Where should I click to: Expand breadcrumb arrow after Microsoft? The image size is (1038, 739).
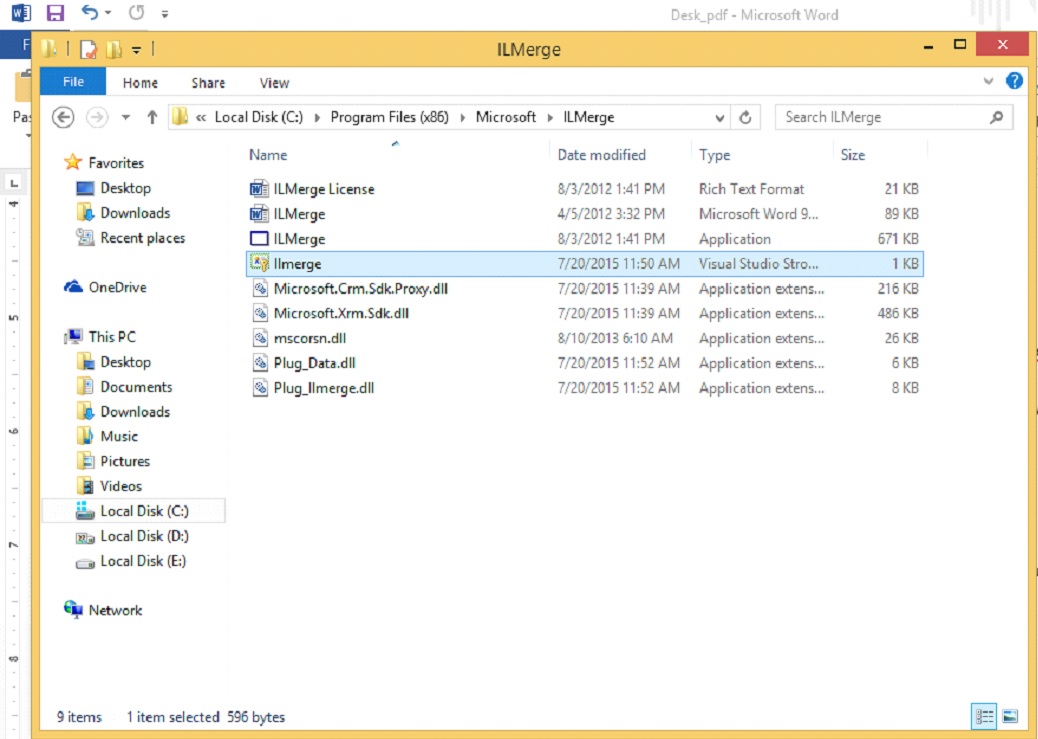550,118
